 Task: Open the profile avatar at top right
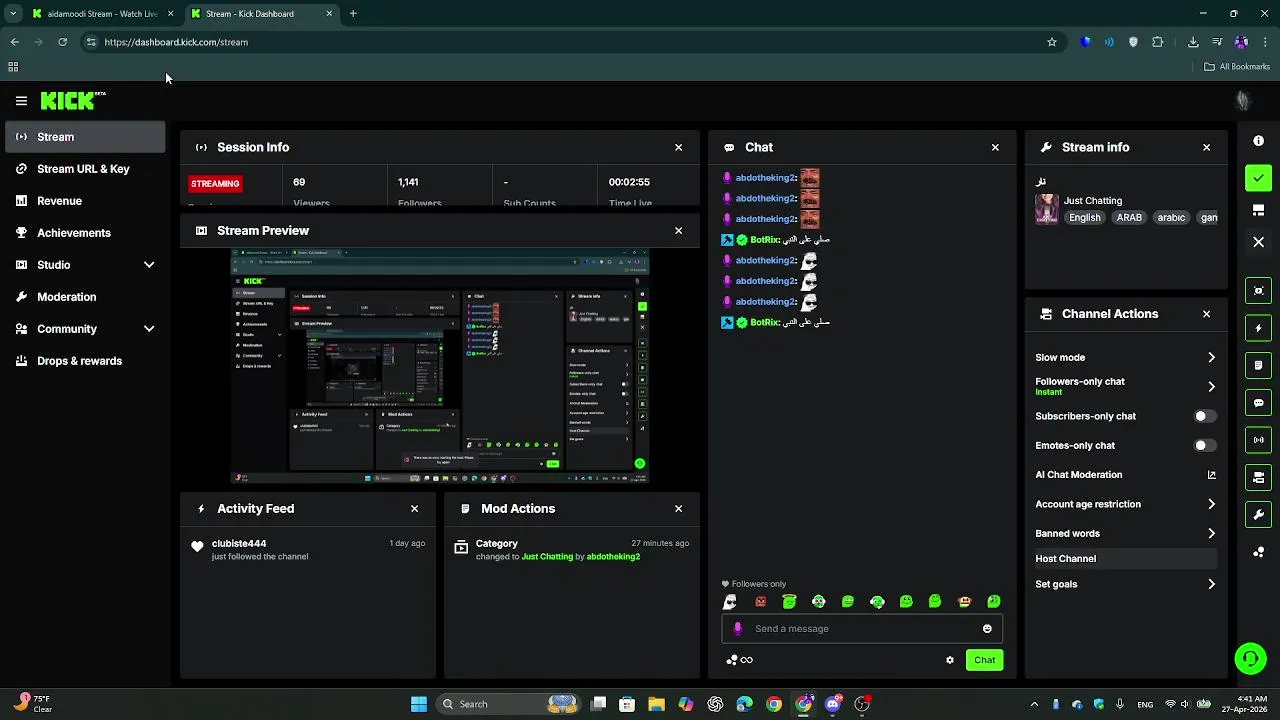[x=1242, y=100]
